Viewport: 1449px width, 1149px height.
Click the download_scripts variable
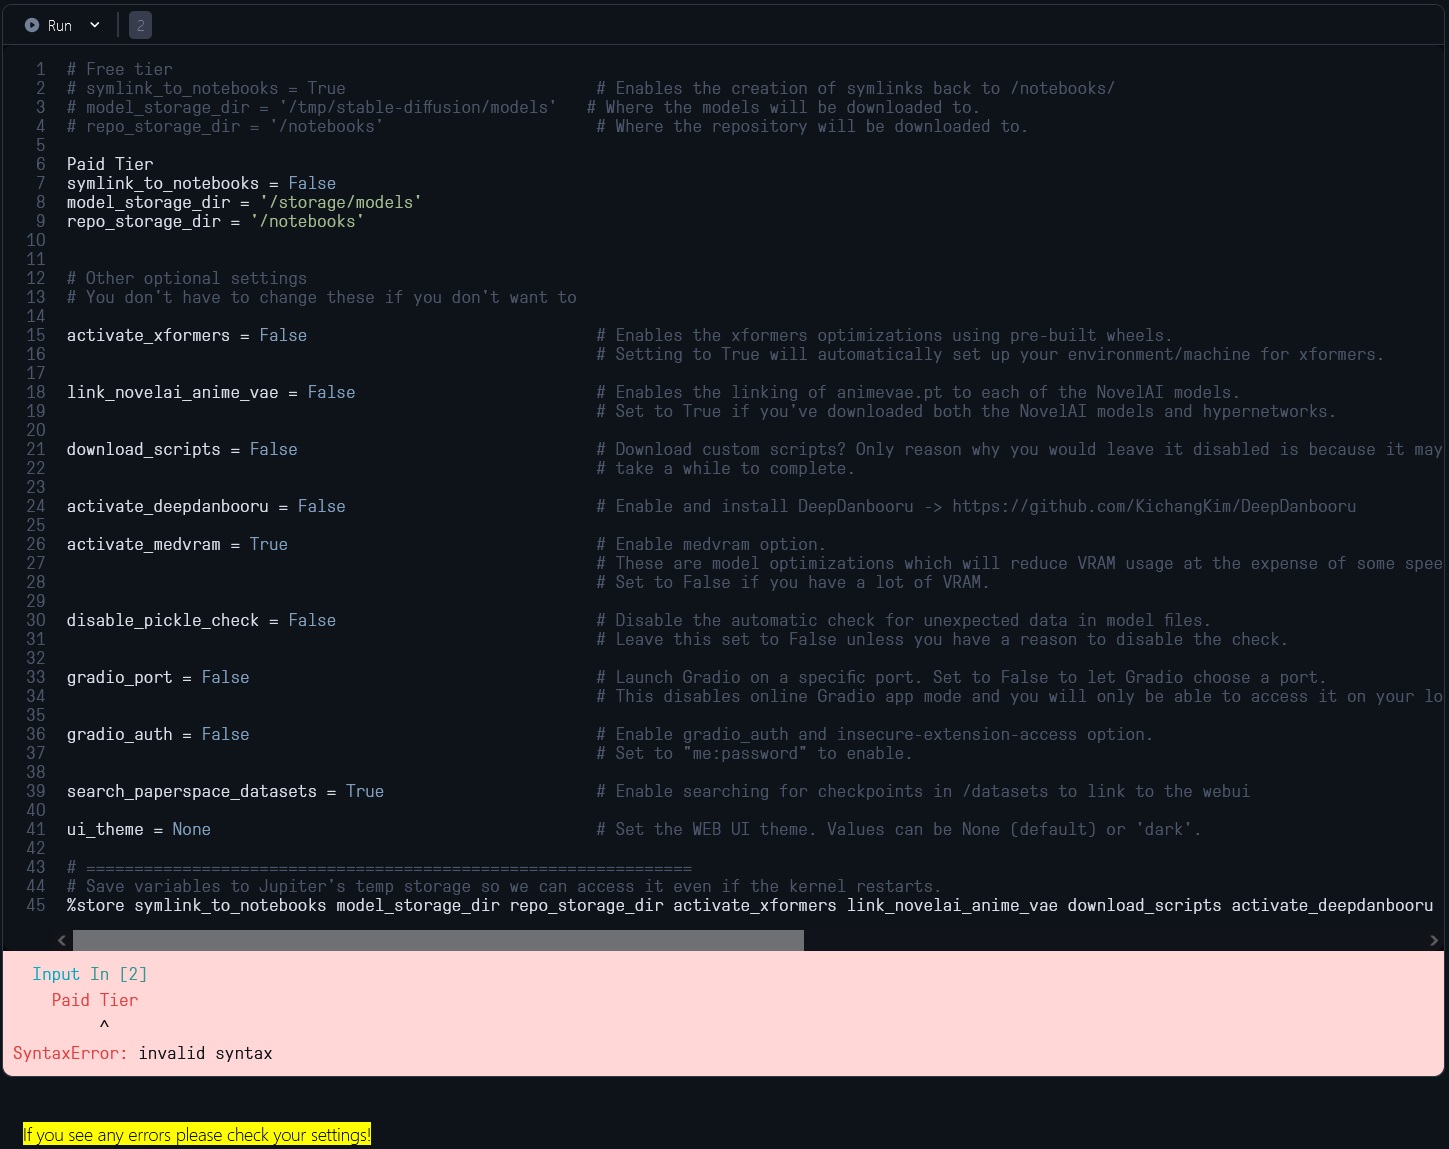click(144, 449)
